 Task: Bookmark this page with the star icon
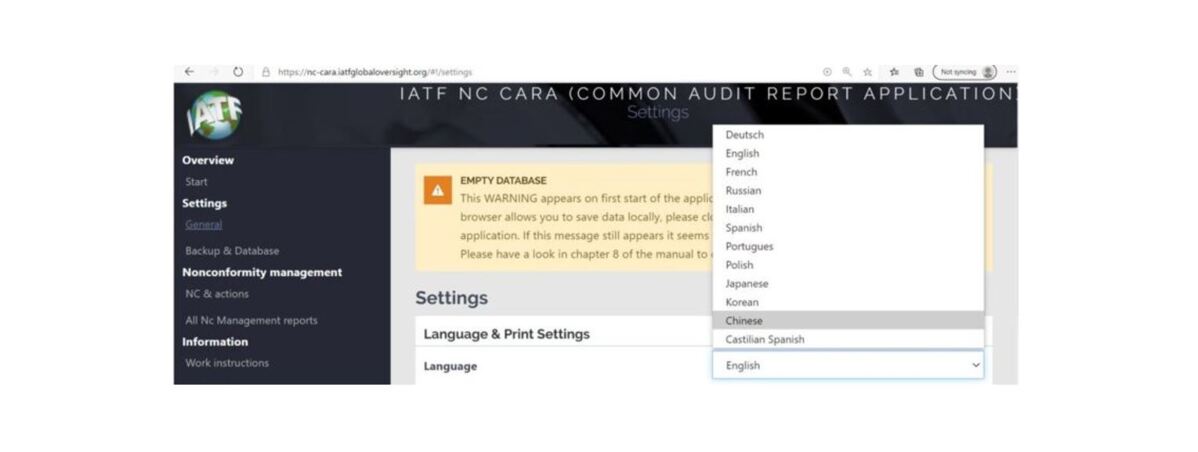[x=868, y=72]
